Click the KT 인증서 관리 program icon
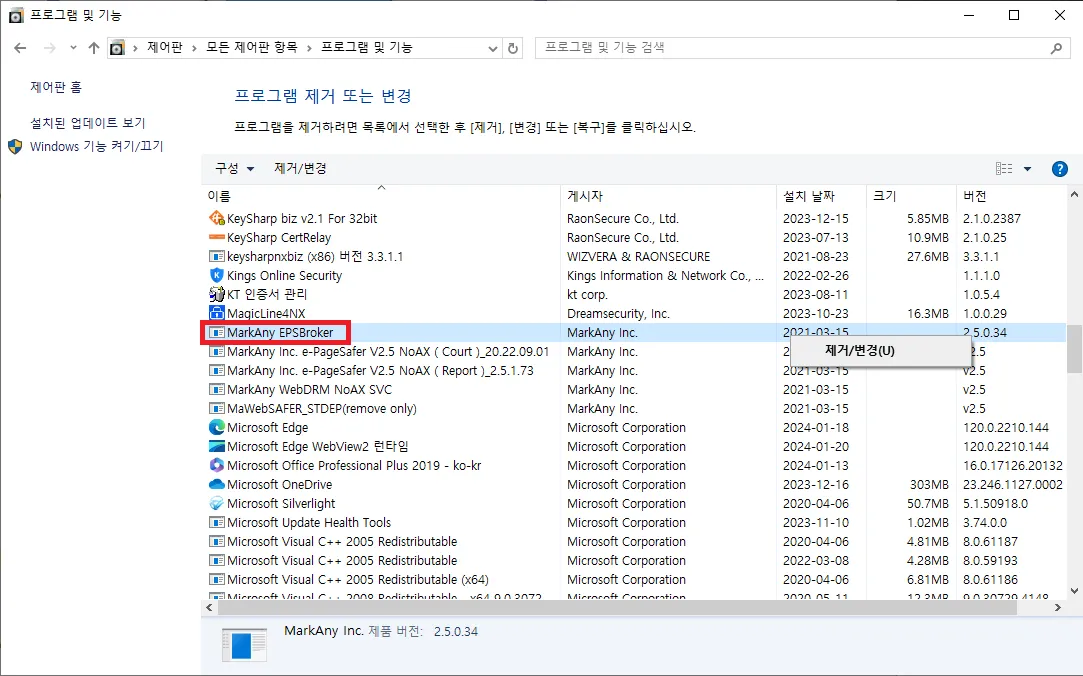 click(x=216, y=294)
